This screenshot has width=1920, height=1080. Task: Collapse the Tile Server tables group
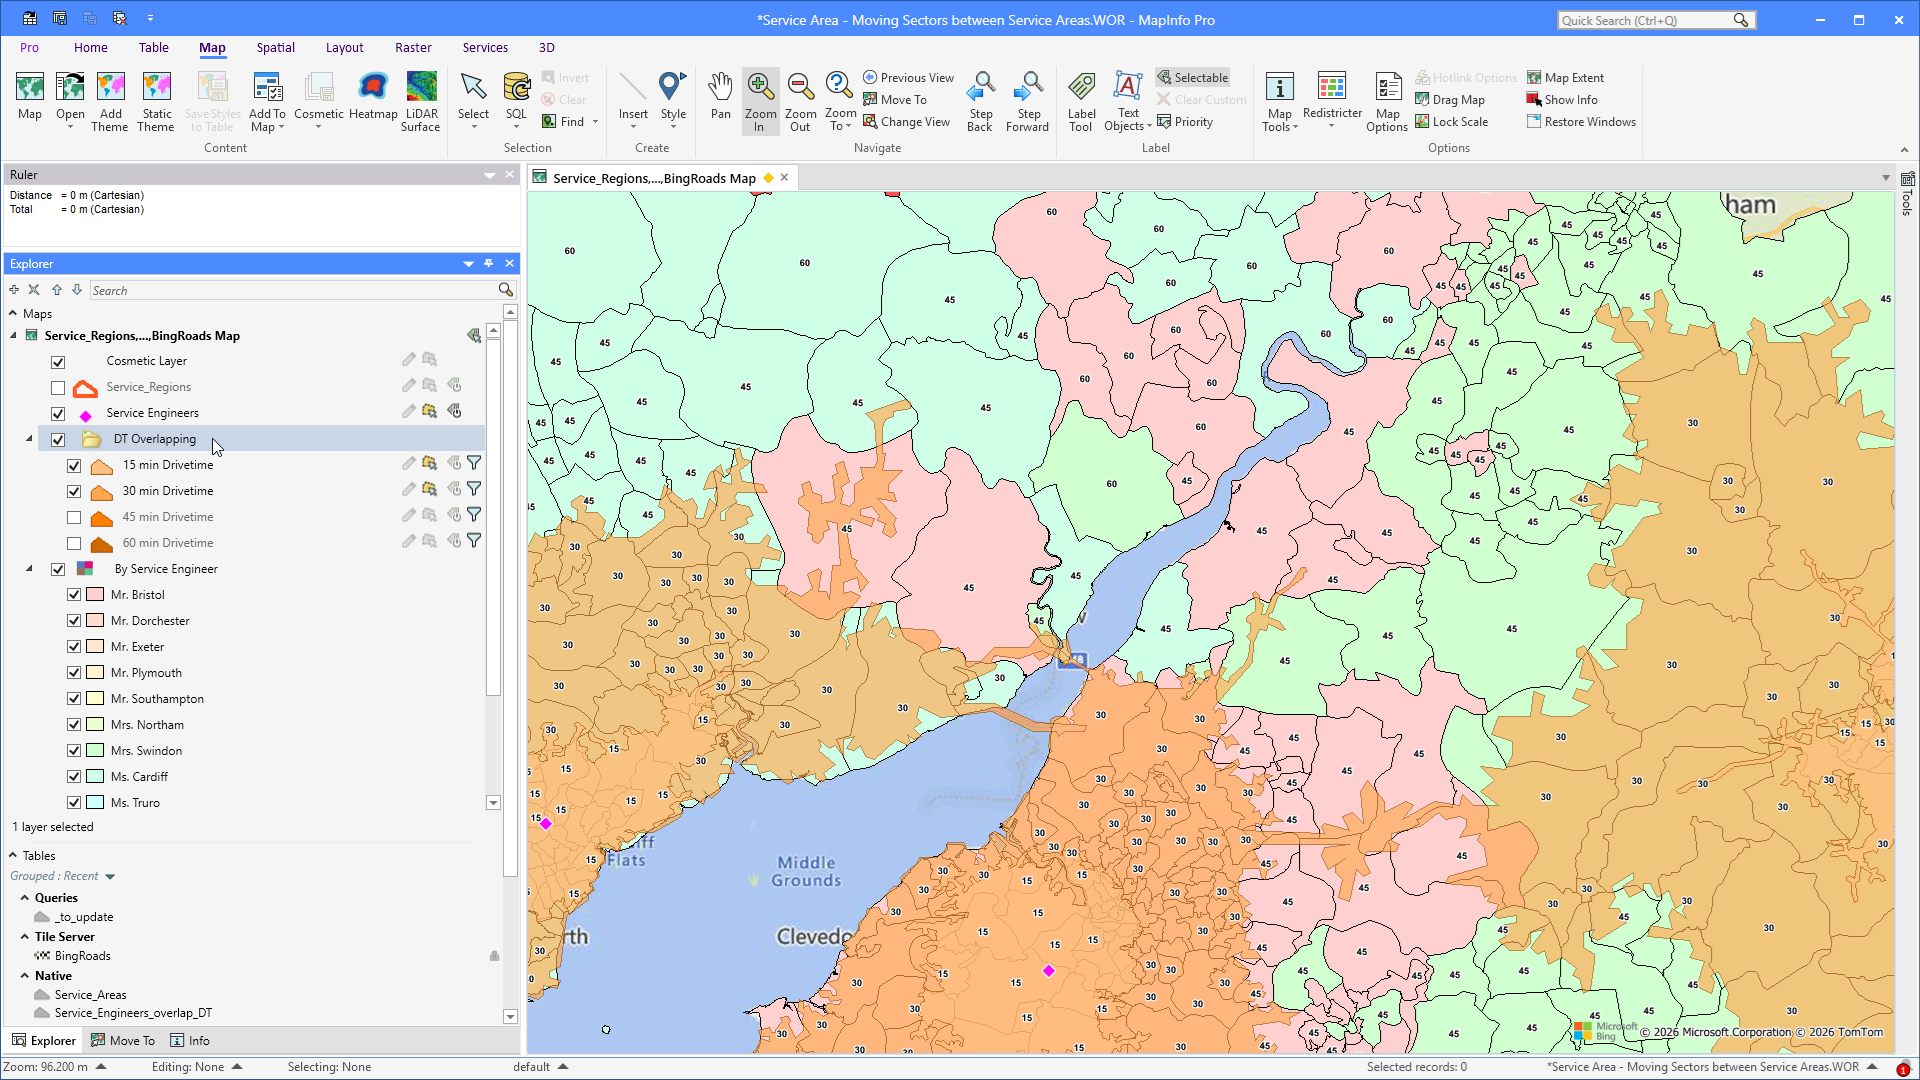pos(25,937)
